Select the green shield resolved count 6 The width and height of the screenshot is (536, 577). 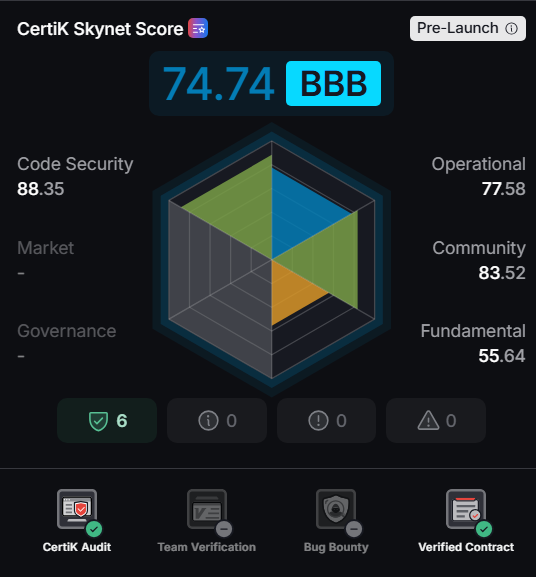coord(107,420)
